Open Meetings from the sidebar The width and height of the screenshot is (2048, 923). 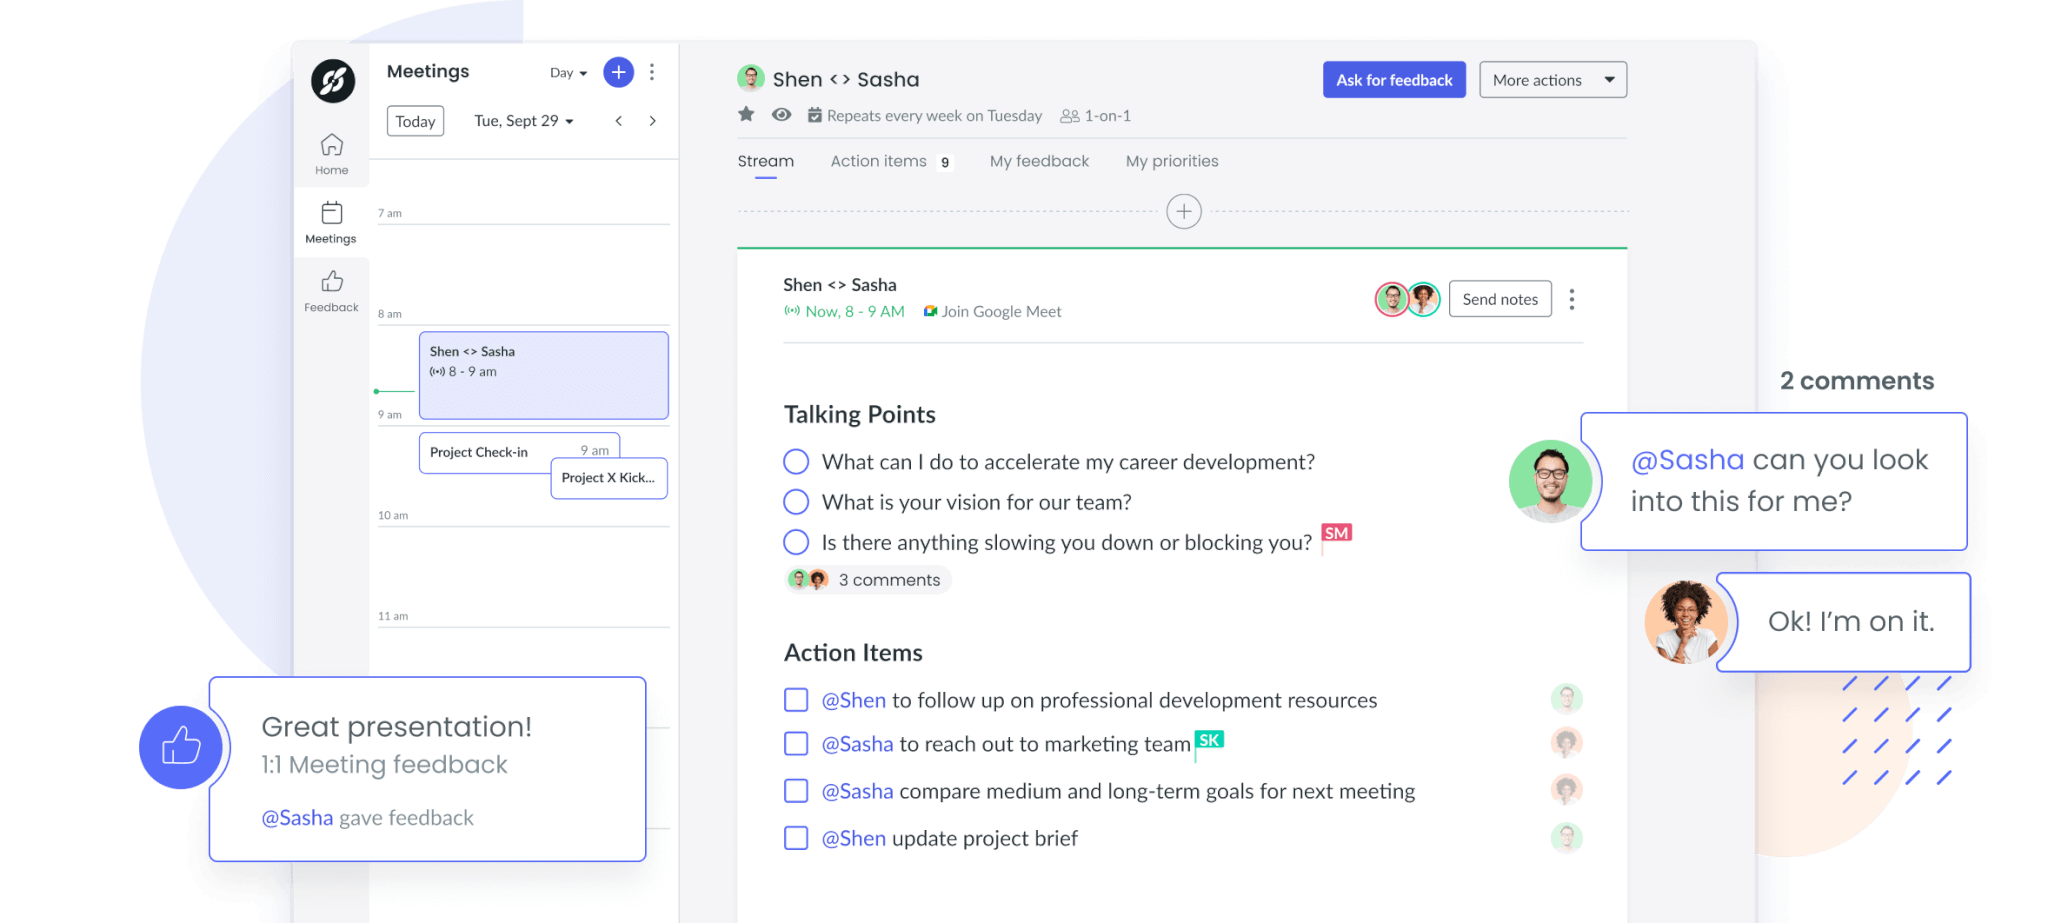(x=331, y=223)
